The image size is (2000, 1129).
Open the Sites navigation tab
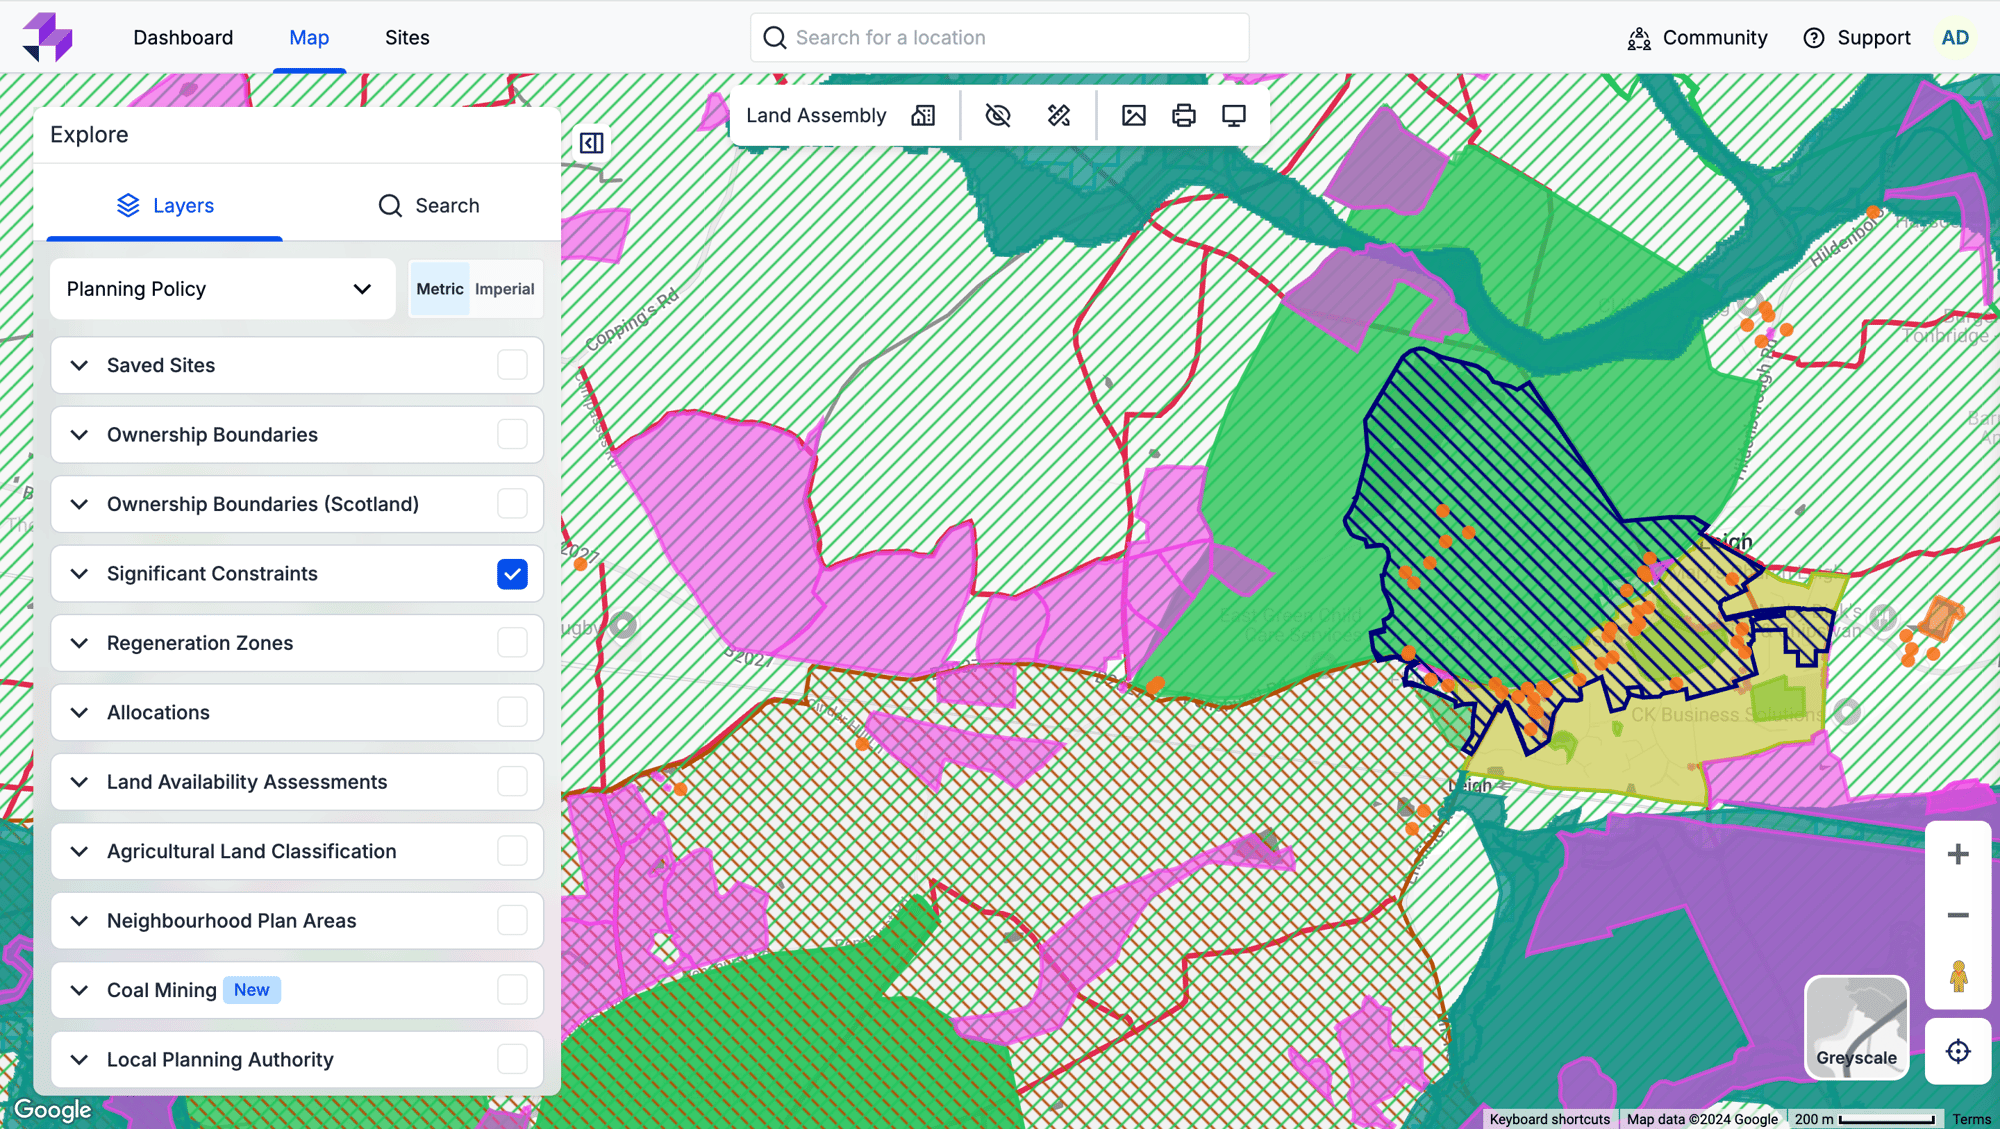tap(407, 38)
